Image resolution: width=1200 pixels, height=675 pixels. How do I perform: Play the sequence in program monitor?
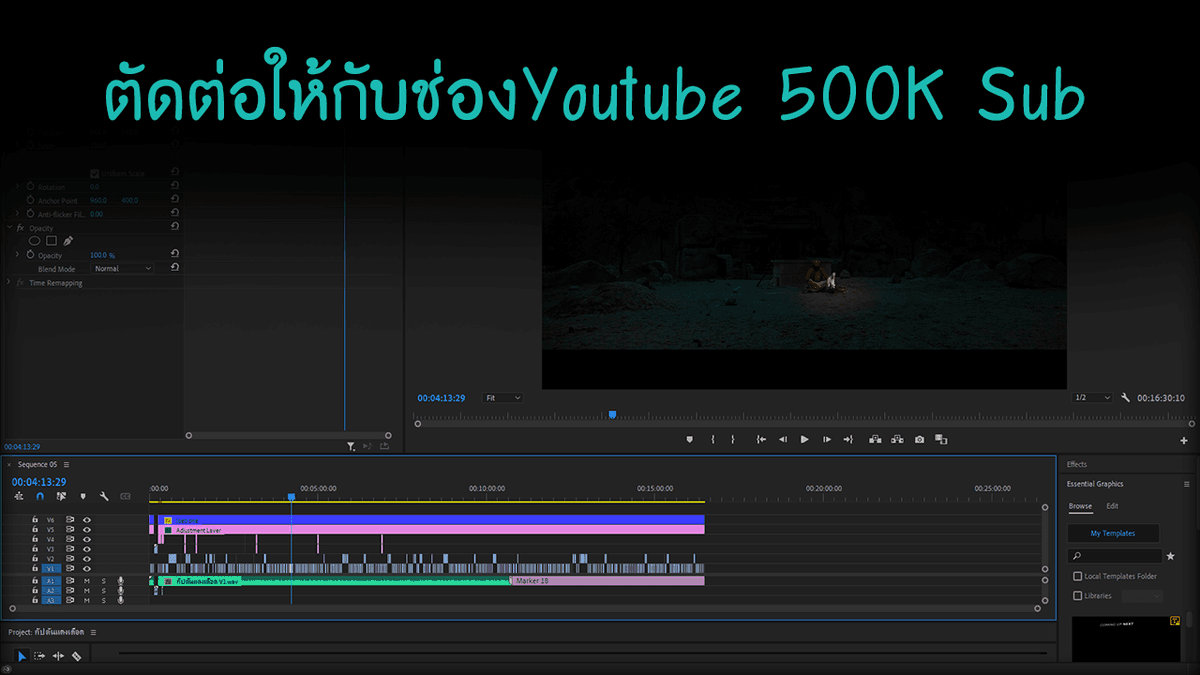(804, 439)
